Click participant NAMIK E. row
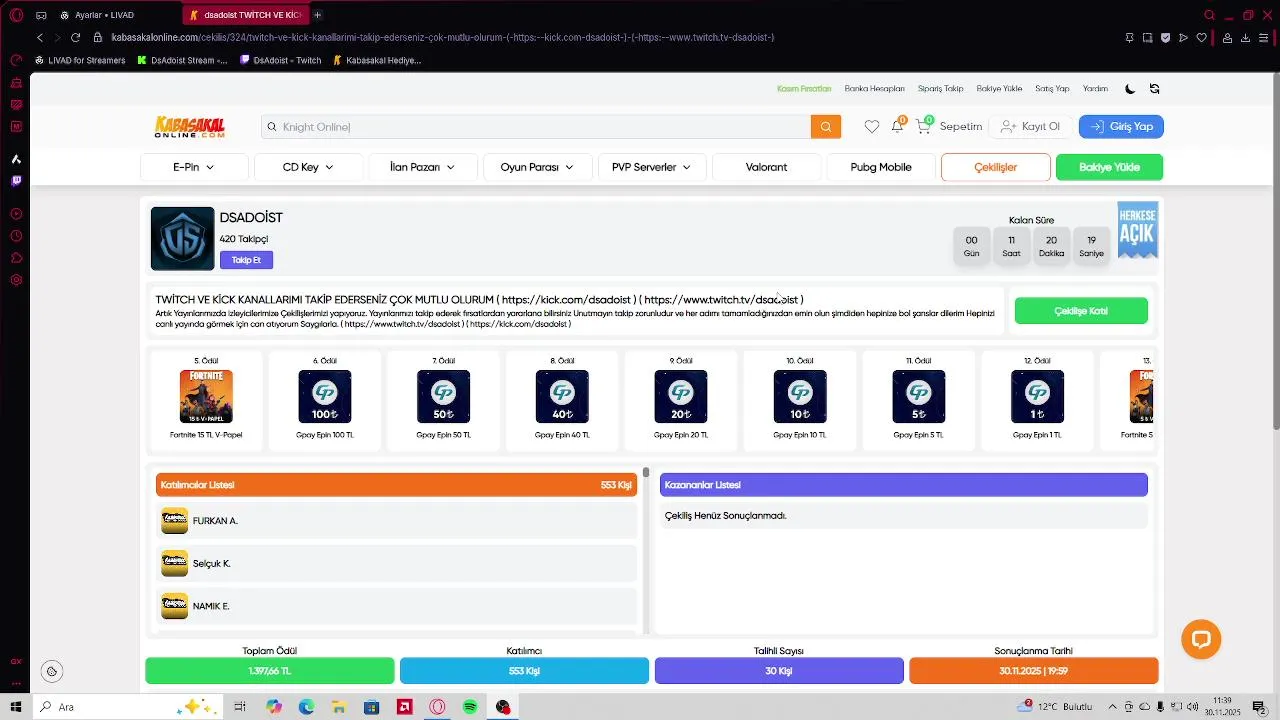 click(397, 606)
